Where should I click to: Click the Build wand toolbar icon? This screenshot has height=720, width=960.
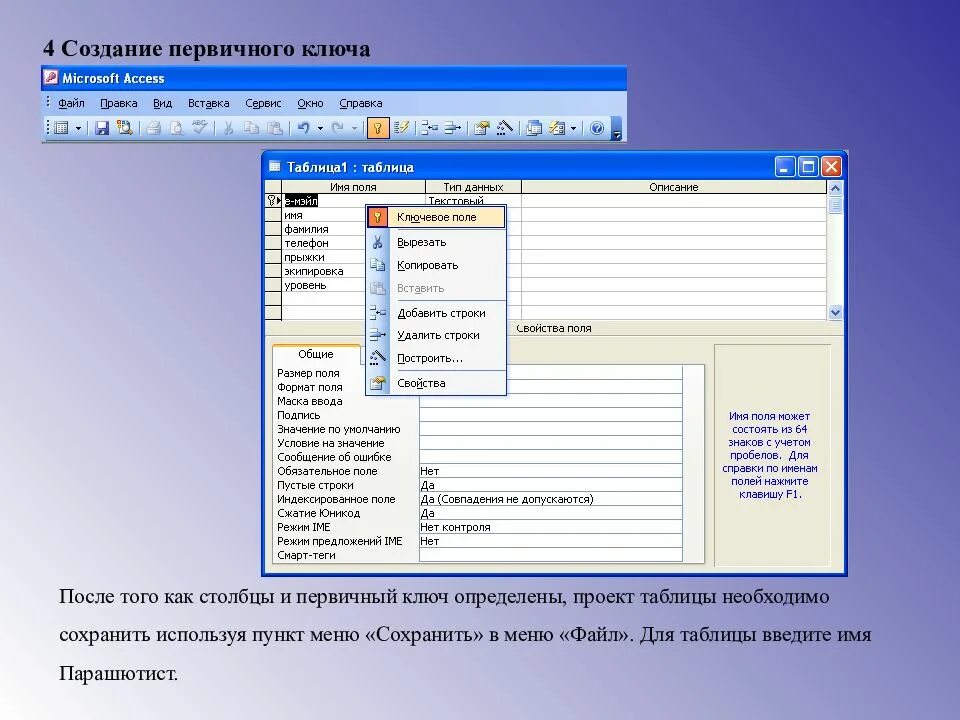[x=504, y=128]
